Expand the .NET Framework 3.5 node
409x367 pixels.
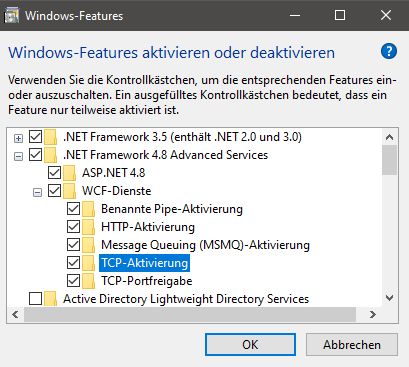click(18, 138)
